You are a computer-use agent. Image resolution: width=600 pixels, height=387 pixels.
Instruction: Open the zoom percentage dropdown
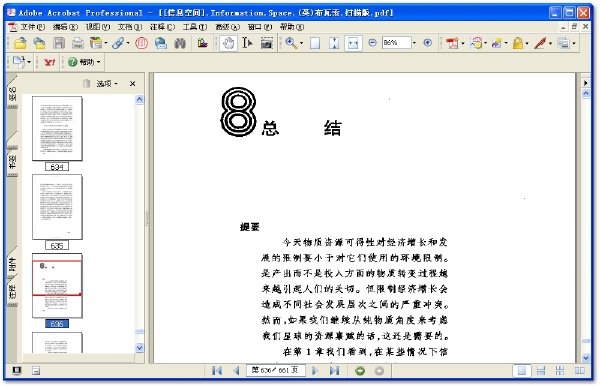tap(414, 43)
